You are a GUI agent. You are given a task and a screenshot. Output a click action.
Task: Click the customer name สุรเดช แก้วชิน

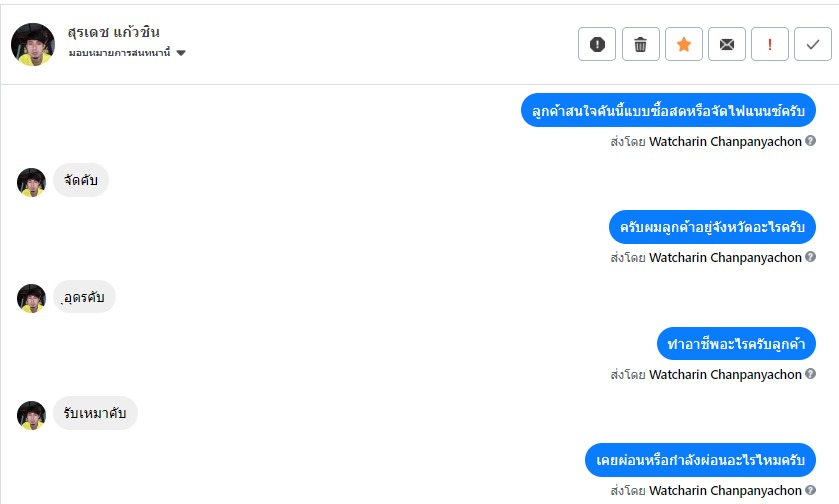point(114,32)
